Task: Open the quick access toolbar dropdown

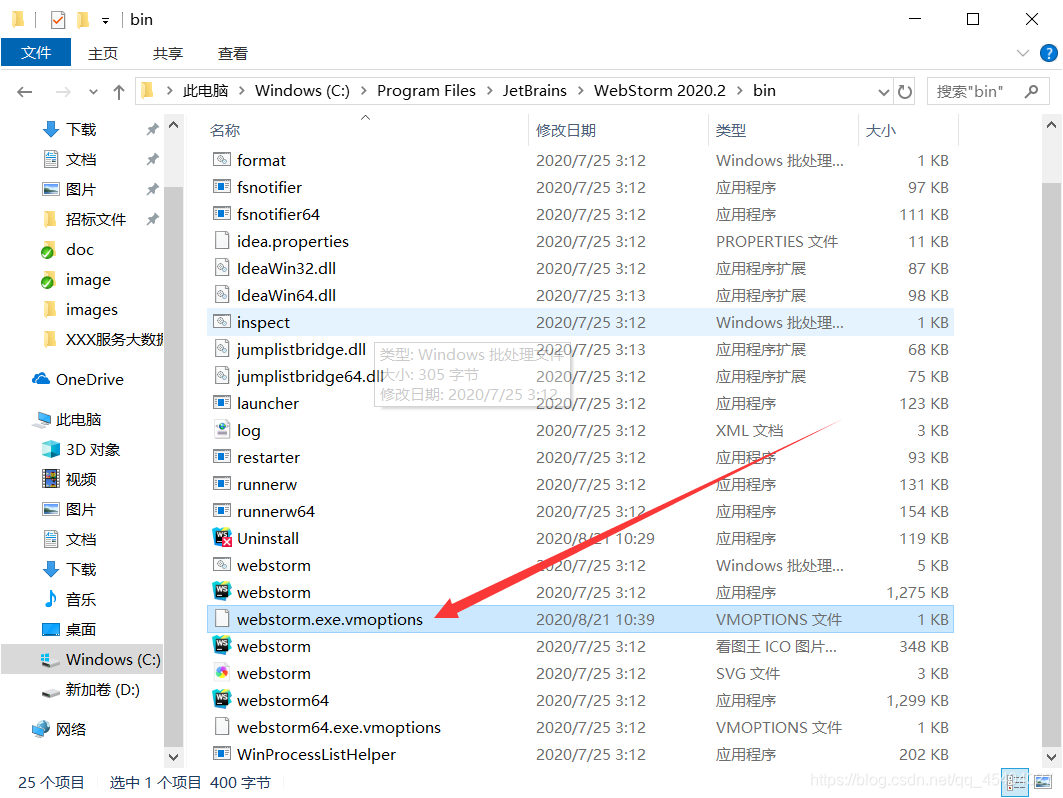Action: (x=105, y=20)
